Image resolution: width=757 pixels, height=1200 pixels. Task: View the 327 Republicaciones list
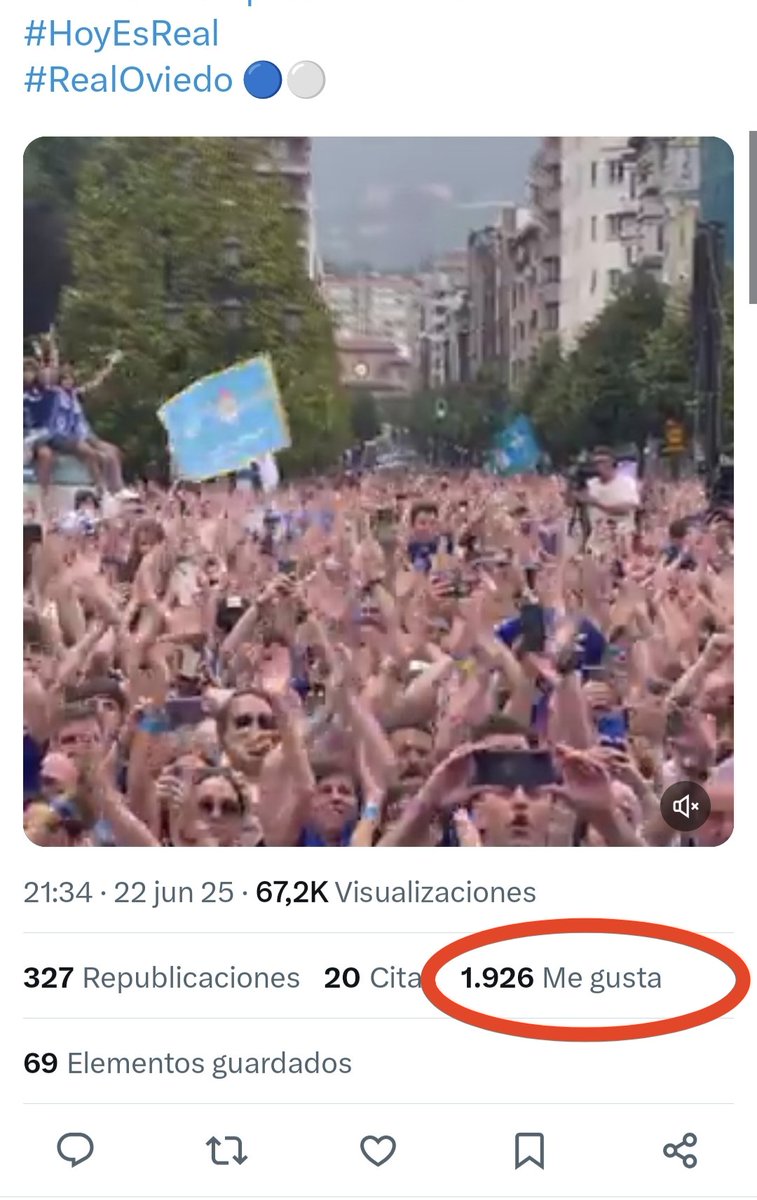[161, 977]
